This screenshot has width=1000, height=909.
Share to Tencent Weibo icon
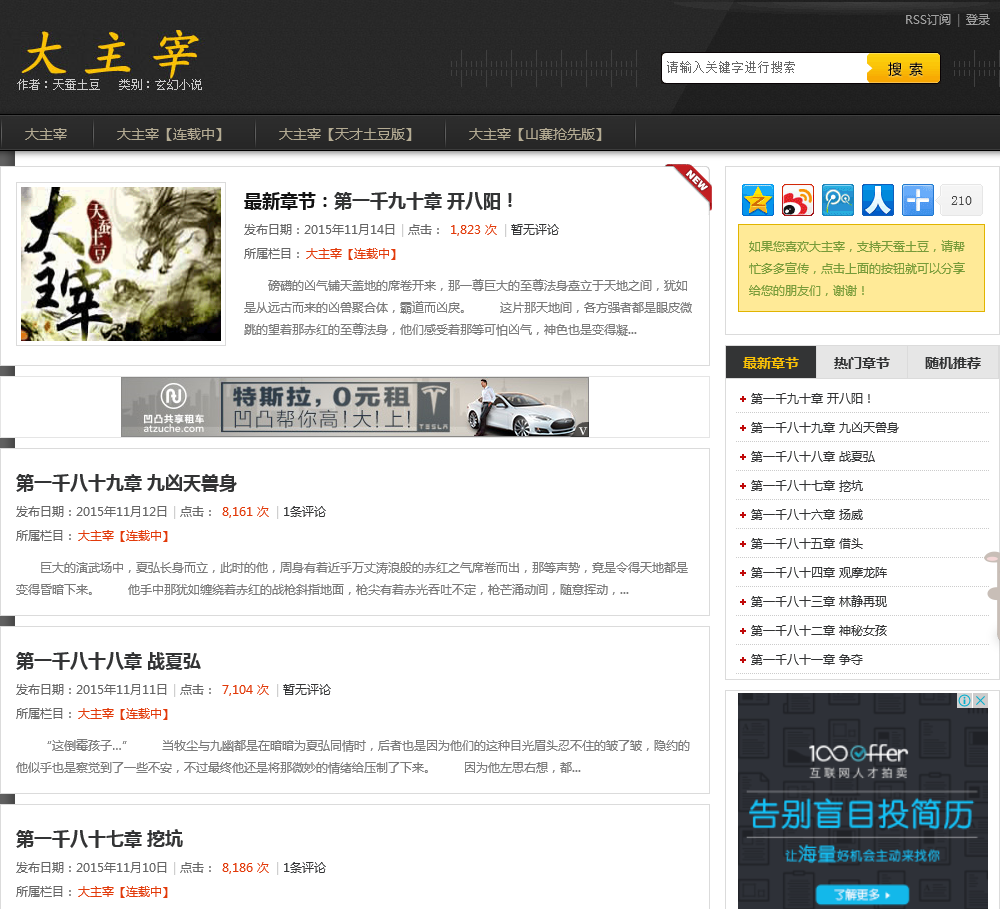click(x=838, y=200)
